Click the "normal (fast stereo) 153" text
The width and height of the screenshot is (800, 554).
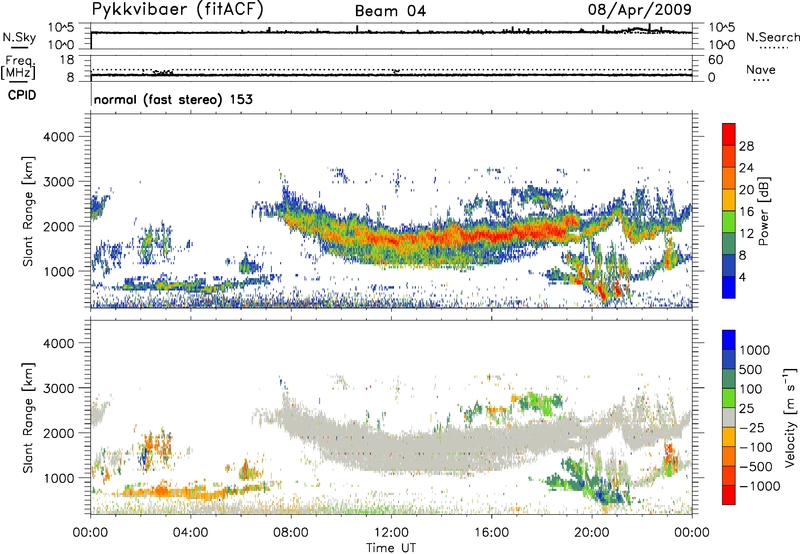pos(173,99)
